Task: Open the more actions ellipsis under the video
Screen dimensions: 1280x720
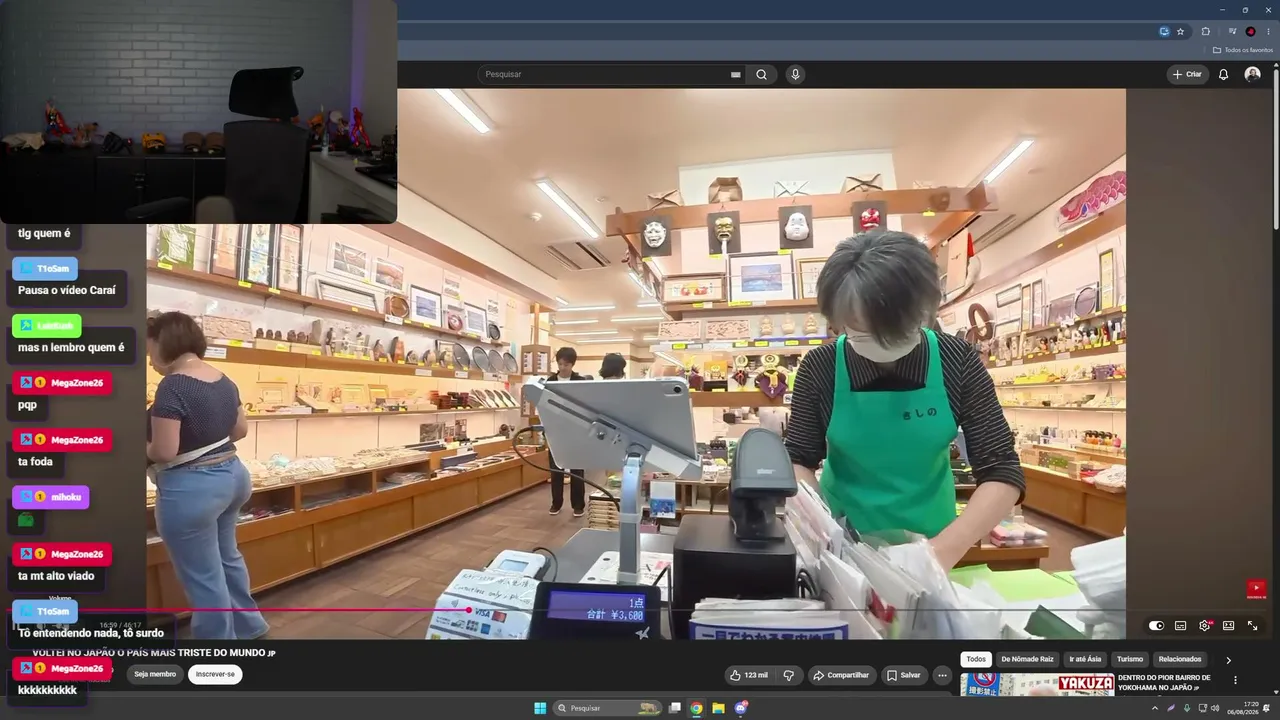Action: coord(942,675)
